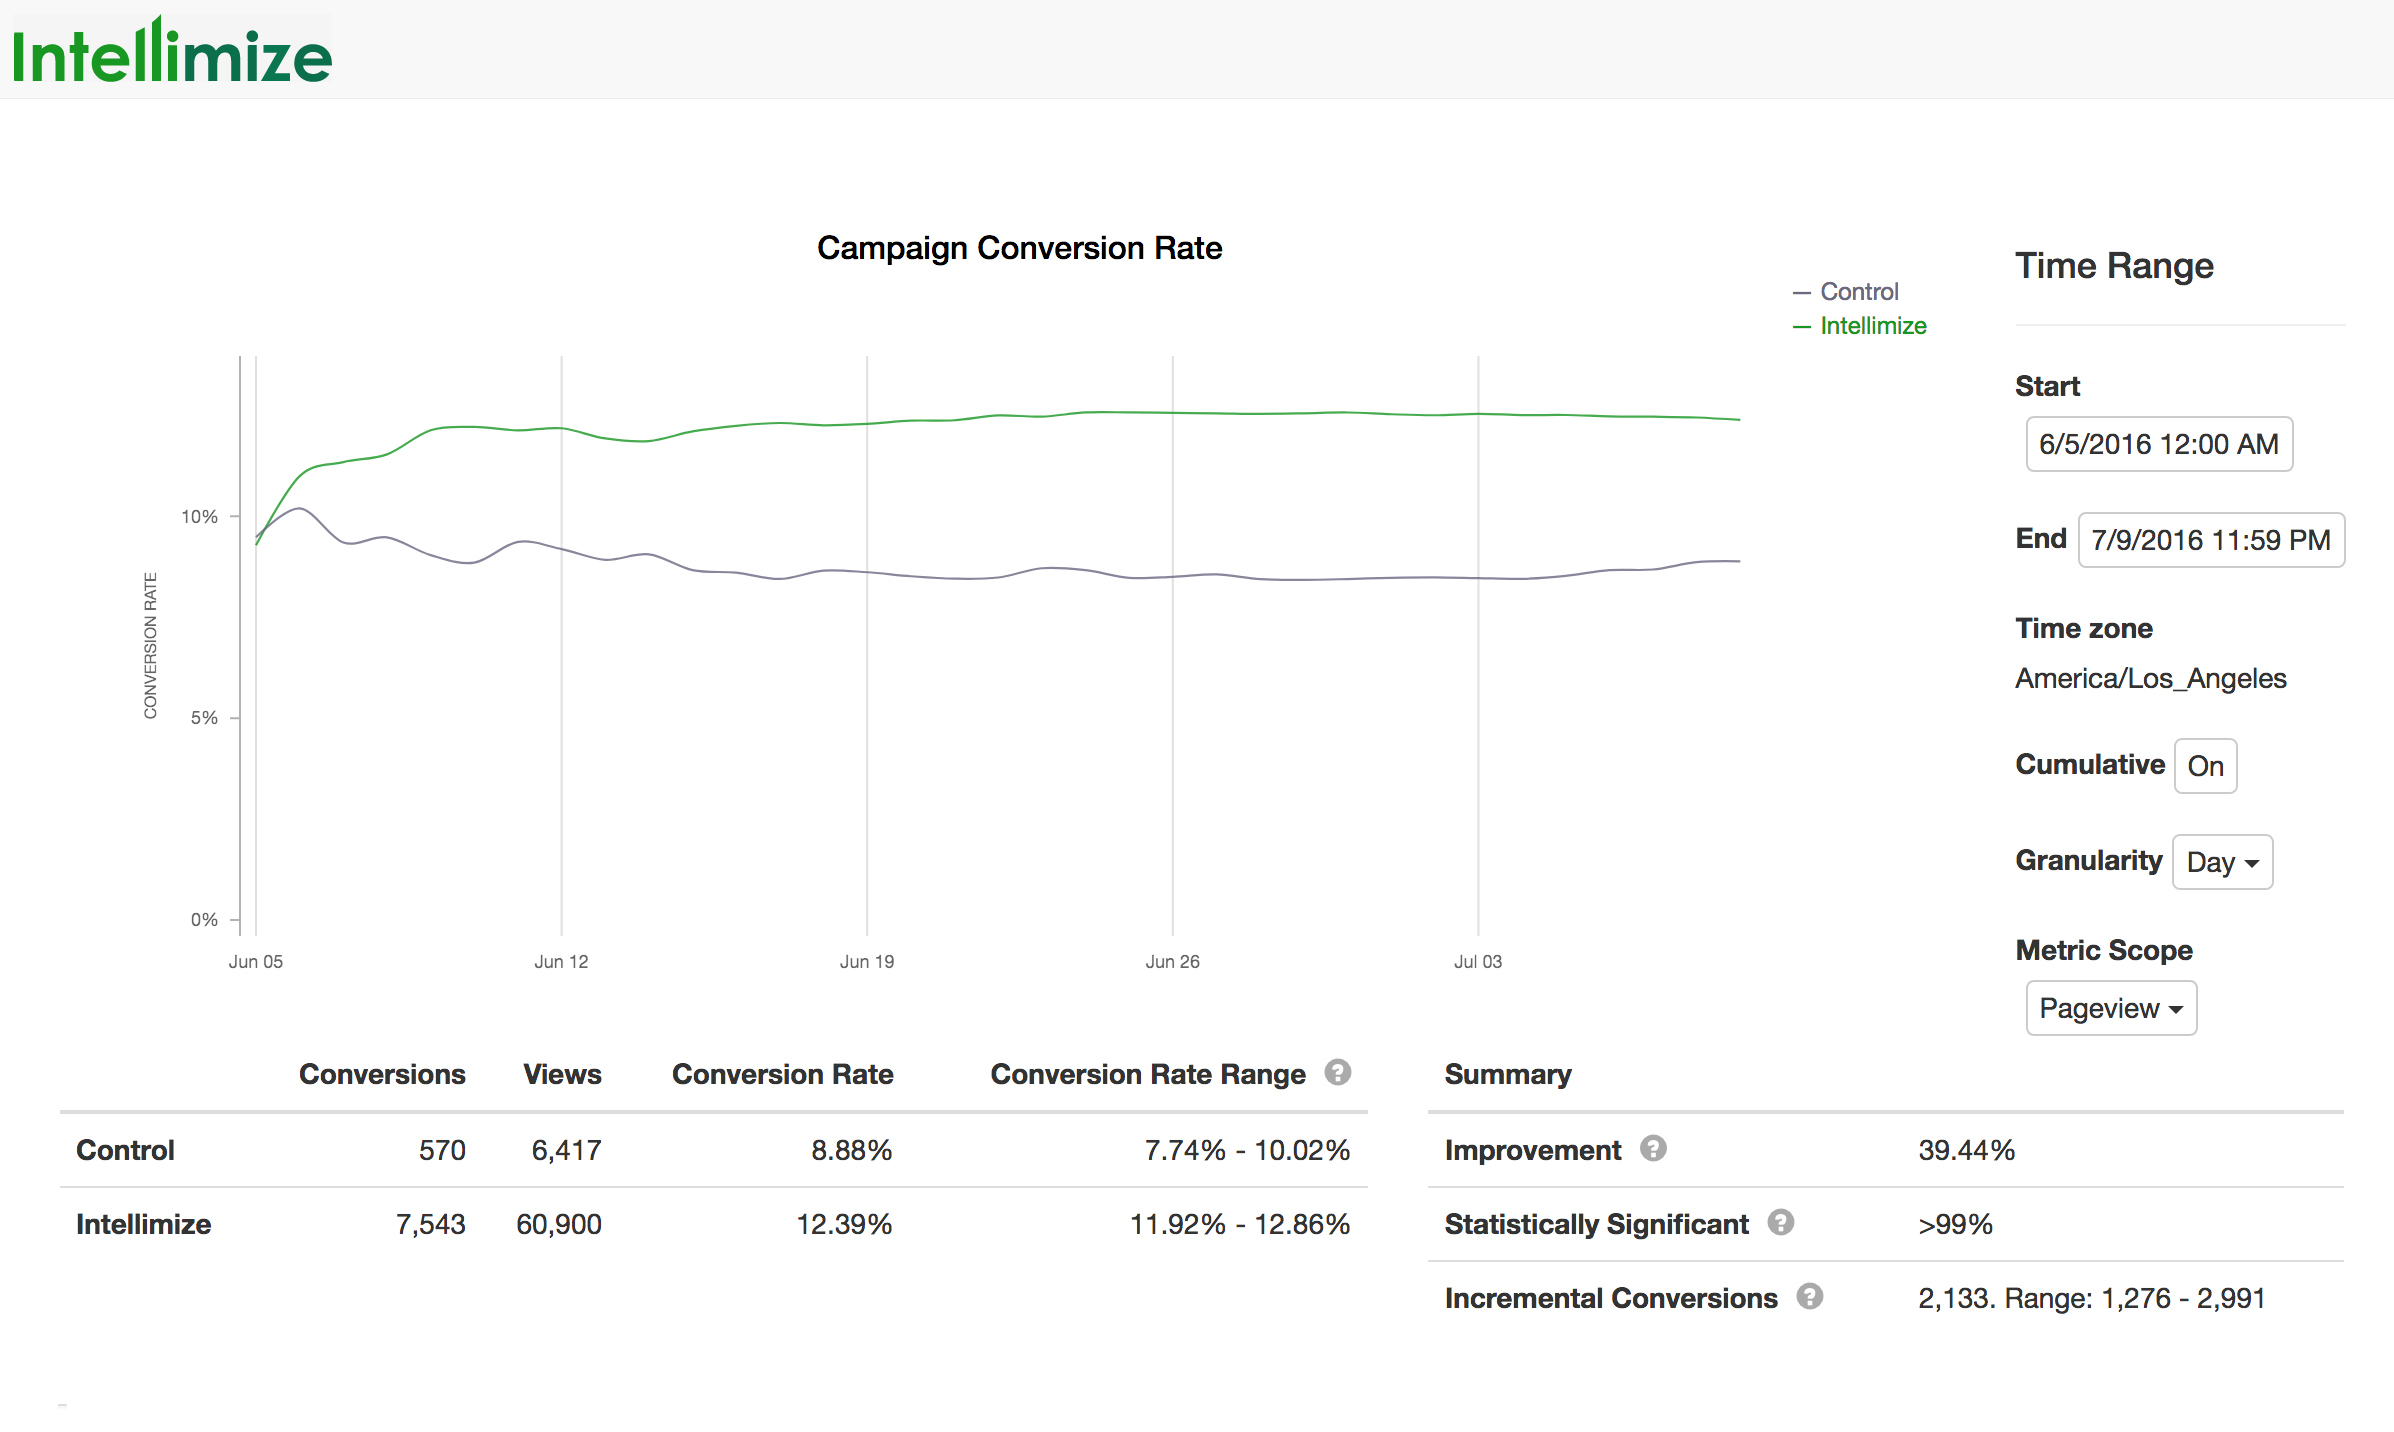Click the Conversion Rate column header
Screen dimensions: 2394x1432
[x=782, y=1074]
